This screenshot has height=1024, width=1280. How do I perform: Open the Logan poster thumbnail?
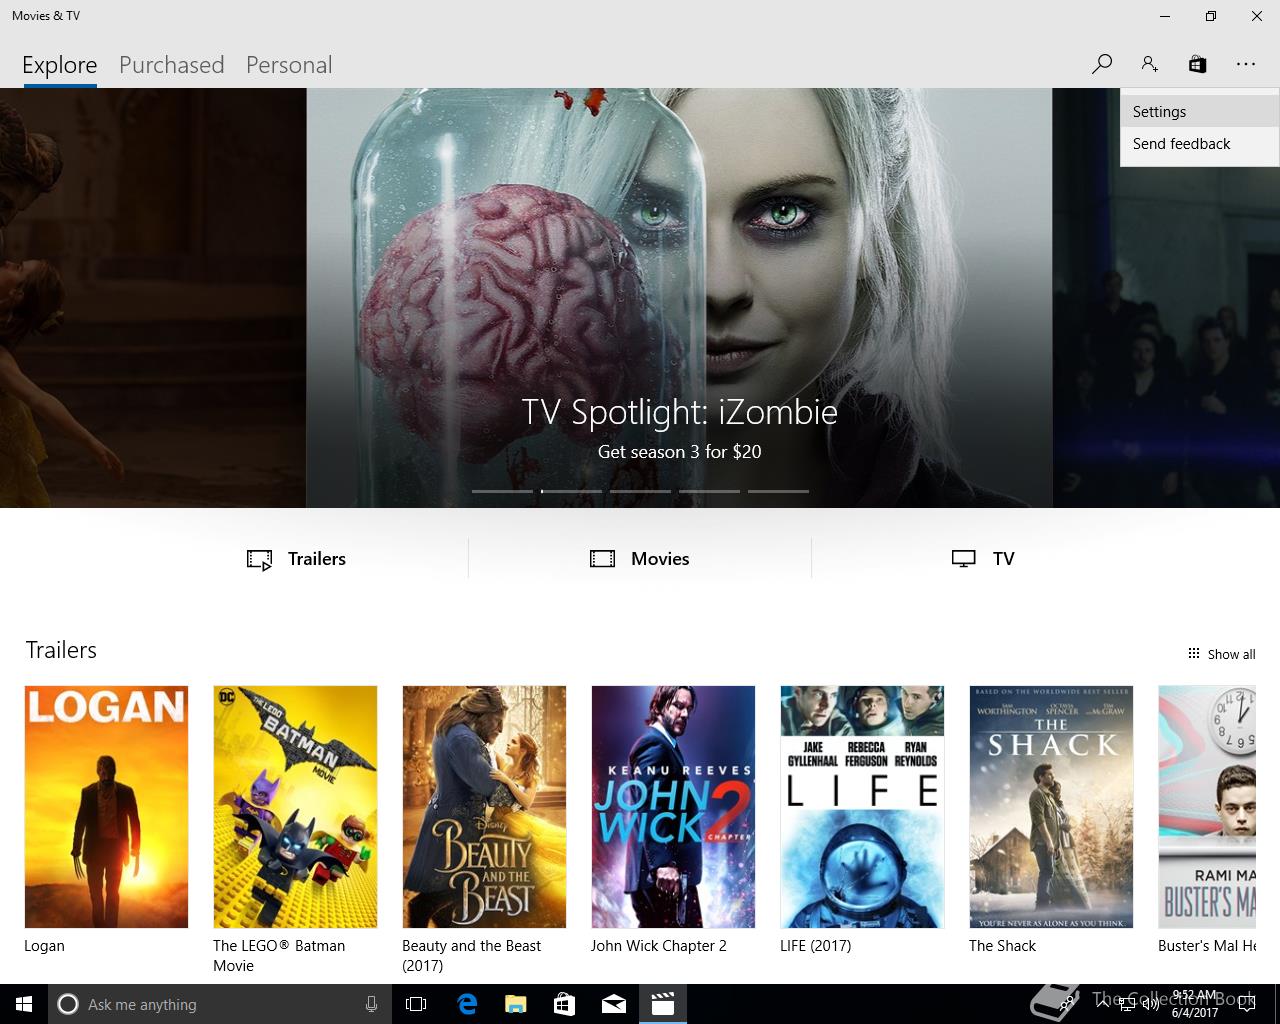106,807
